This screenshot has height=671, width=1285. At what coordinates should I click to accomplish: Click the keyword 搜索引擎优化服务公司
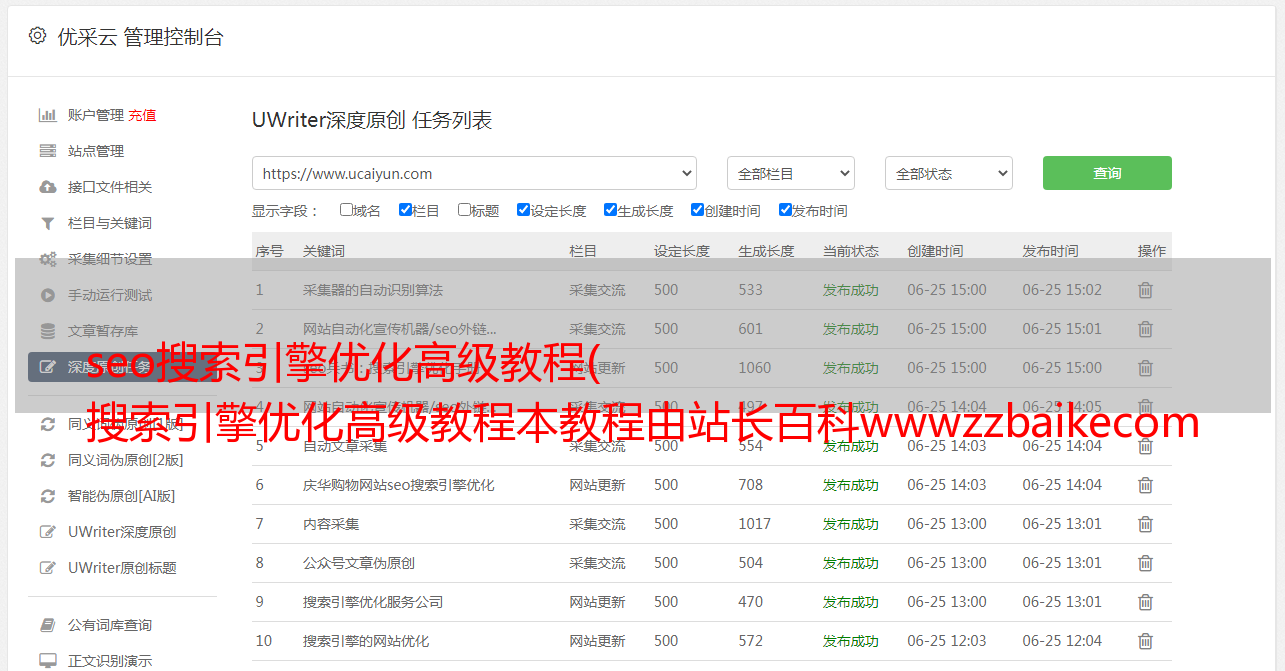(x=373, y=602)
